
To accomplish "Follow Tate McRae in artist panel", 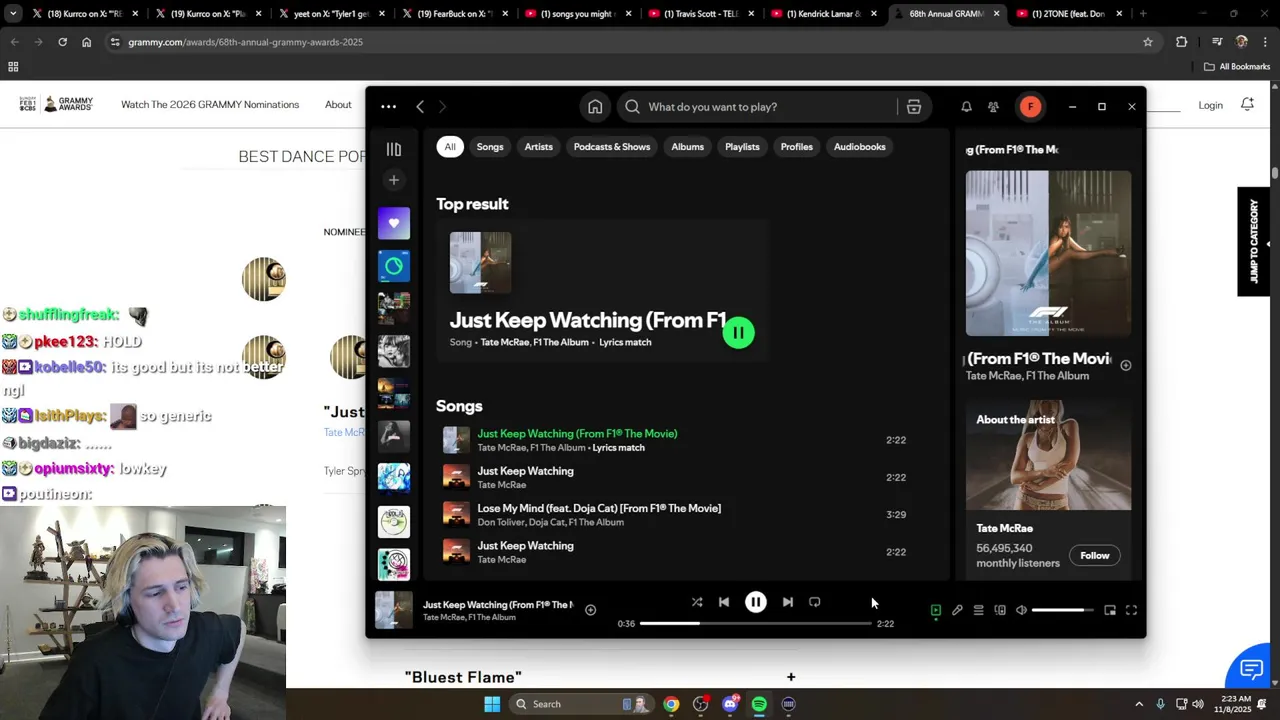I will [1095, 556].
